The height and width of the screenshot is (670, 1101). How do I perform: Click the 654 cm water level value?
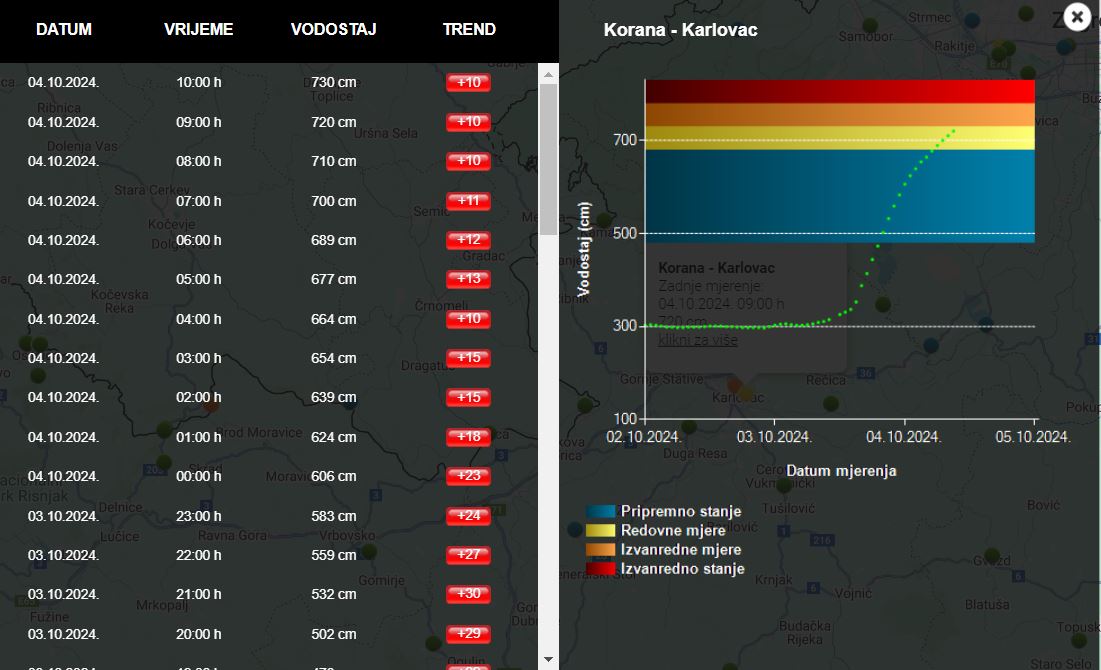[x=334, y=358]
